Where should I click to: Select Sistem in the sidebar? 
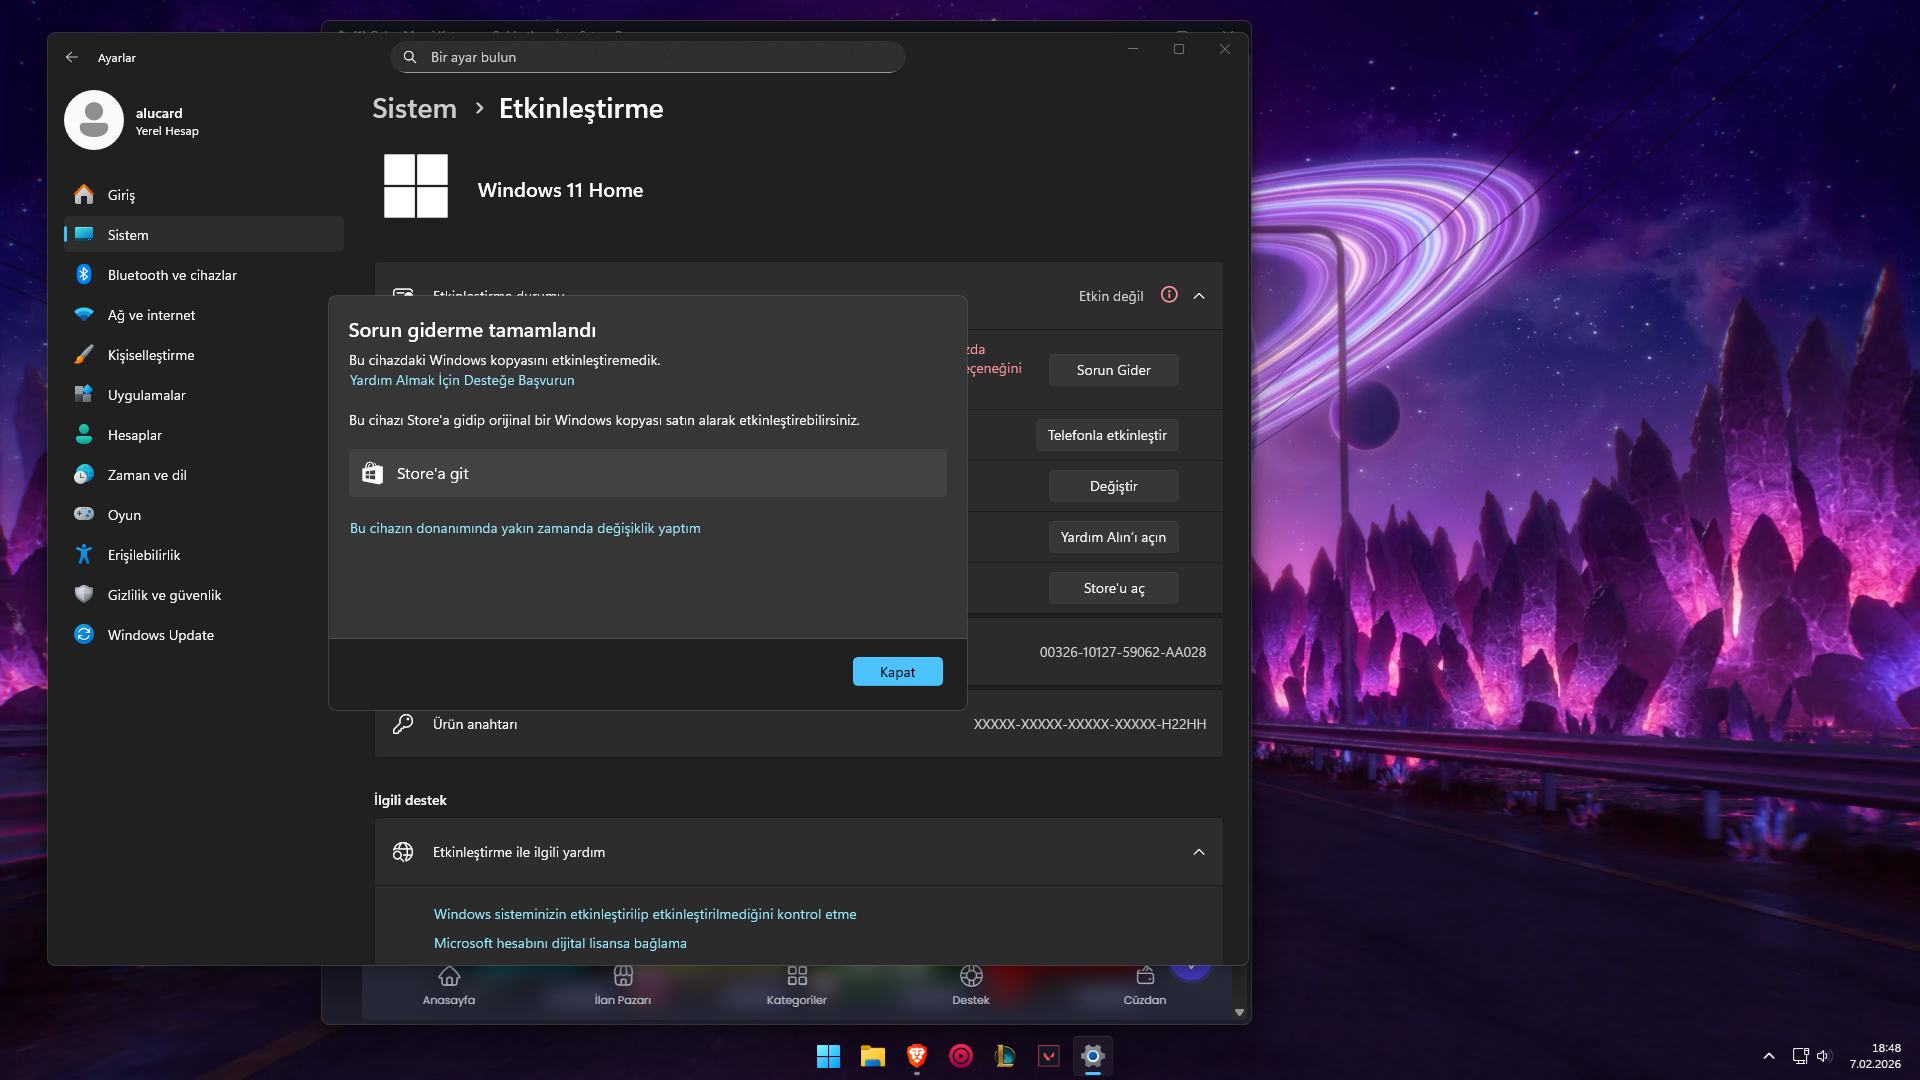click(204, 234)
